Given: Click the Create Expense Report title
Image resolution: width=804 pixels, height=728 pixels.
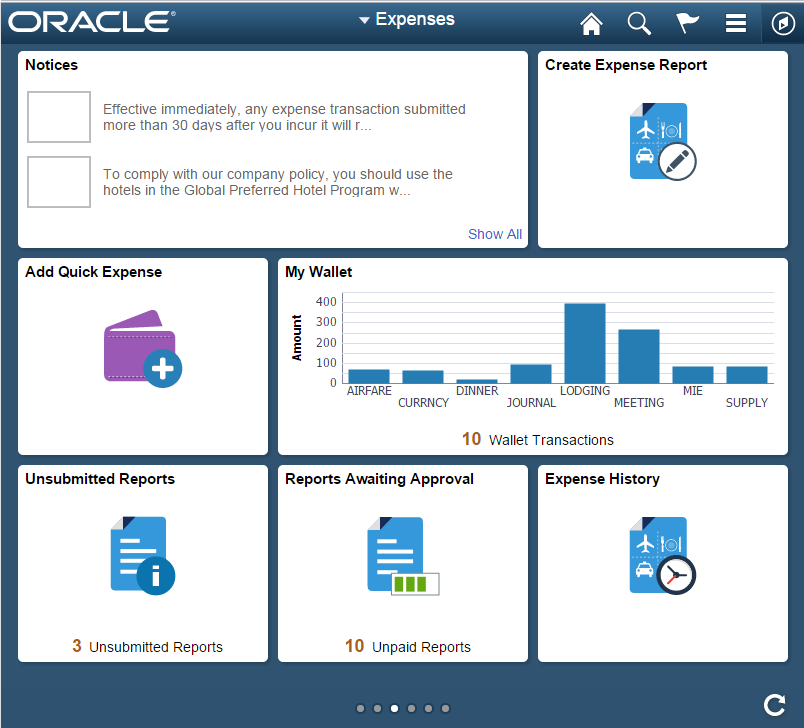Looking at the screenshot, I should (626, 65).
